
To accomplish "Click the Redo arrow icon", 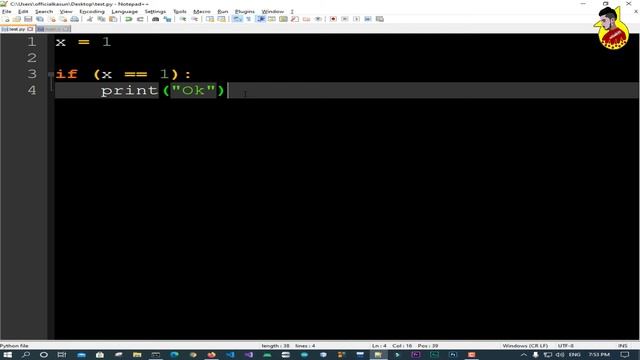I will tap(140, 19).
